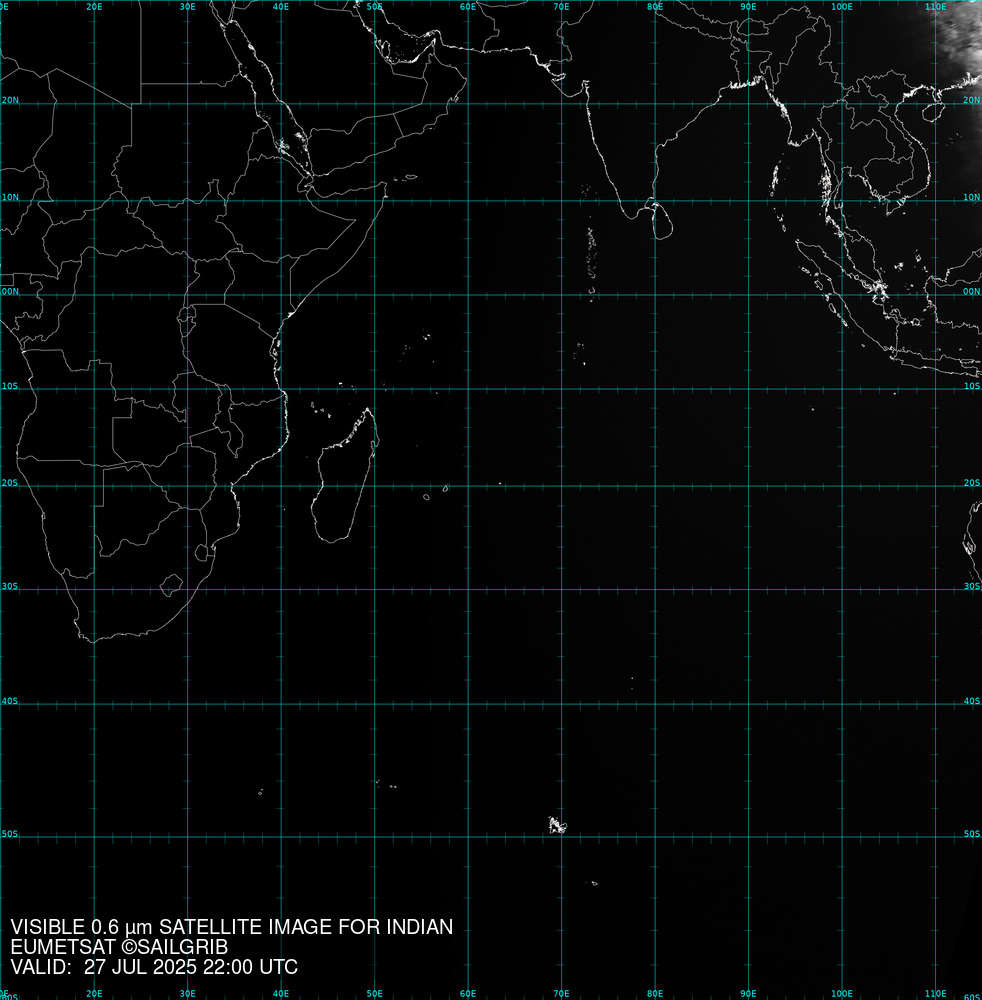Image resolution: width=982 pixels, height=1000 pixels.
Task: Pick the 90E label on the bottom edge
Action: coord(749,994)
